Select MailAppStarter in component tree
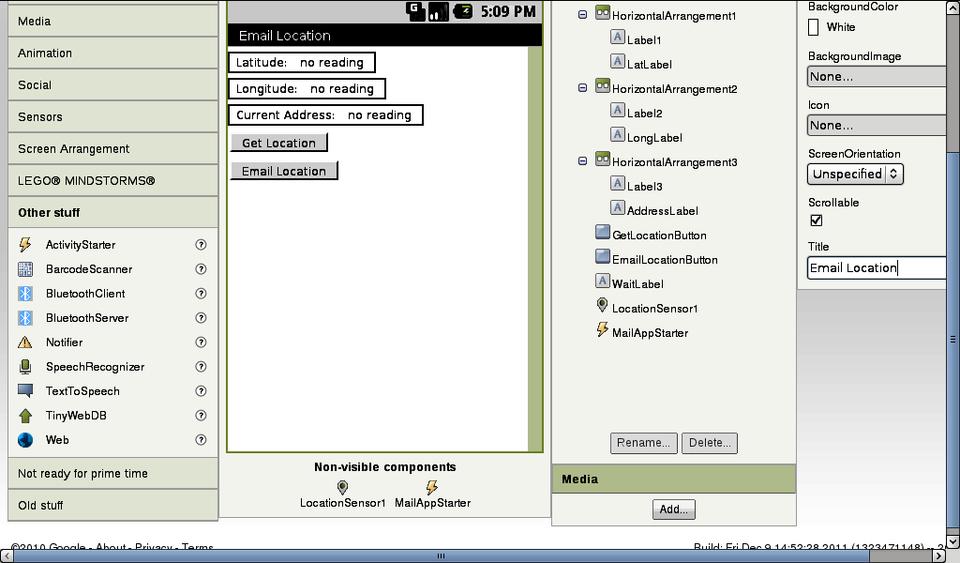Image resolution: width=960 pixels, height=563 pixels. [650, 333]
